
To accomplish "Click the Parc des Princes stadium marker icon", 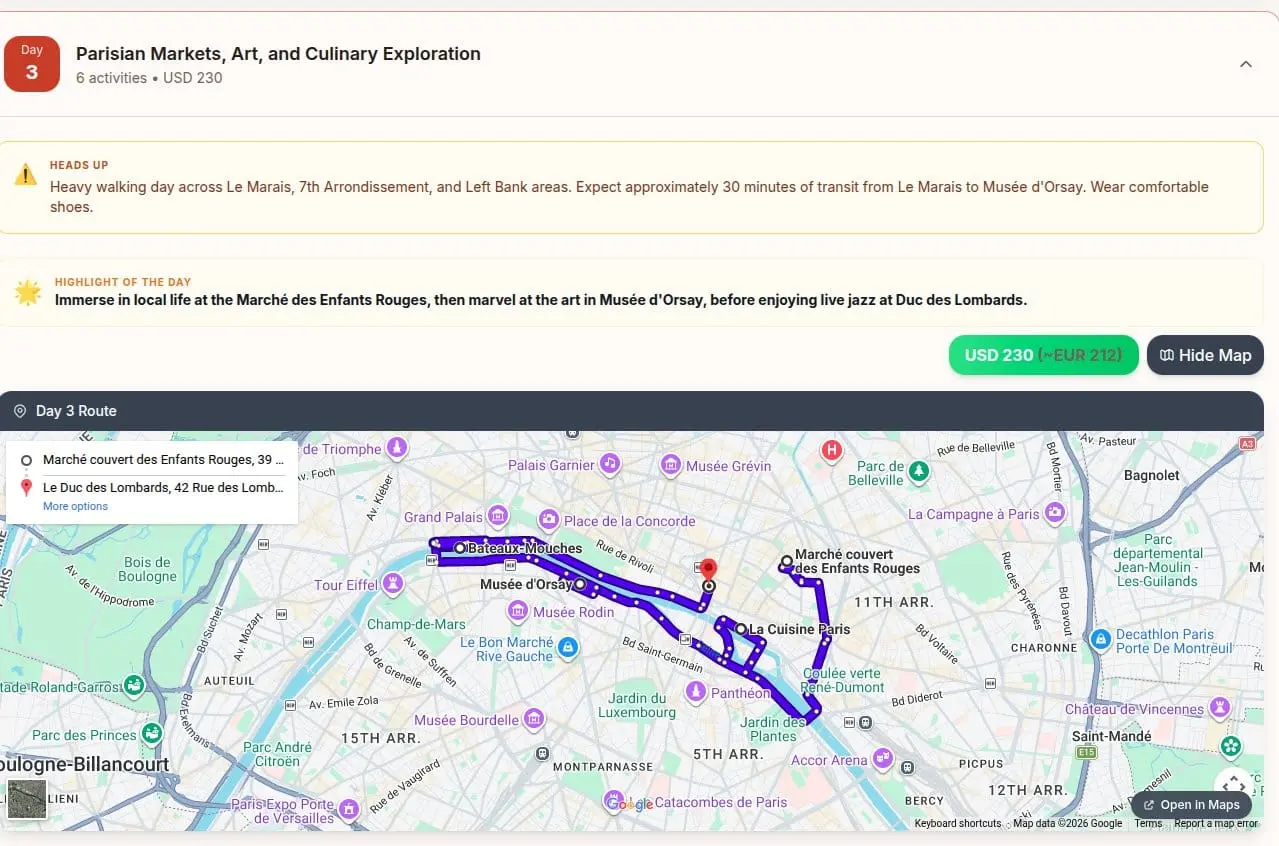I will pos(151,733).
